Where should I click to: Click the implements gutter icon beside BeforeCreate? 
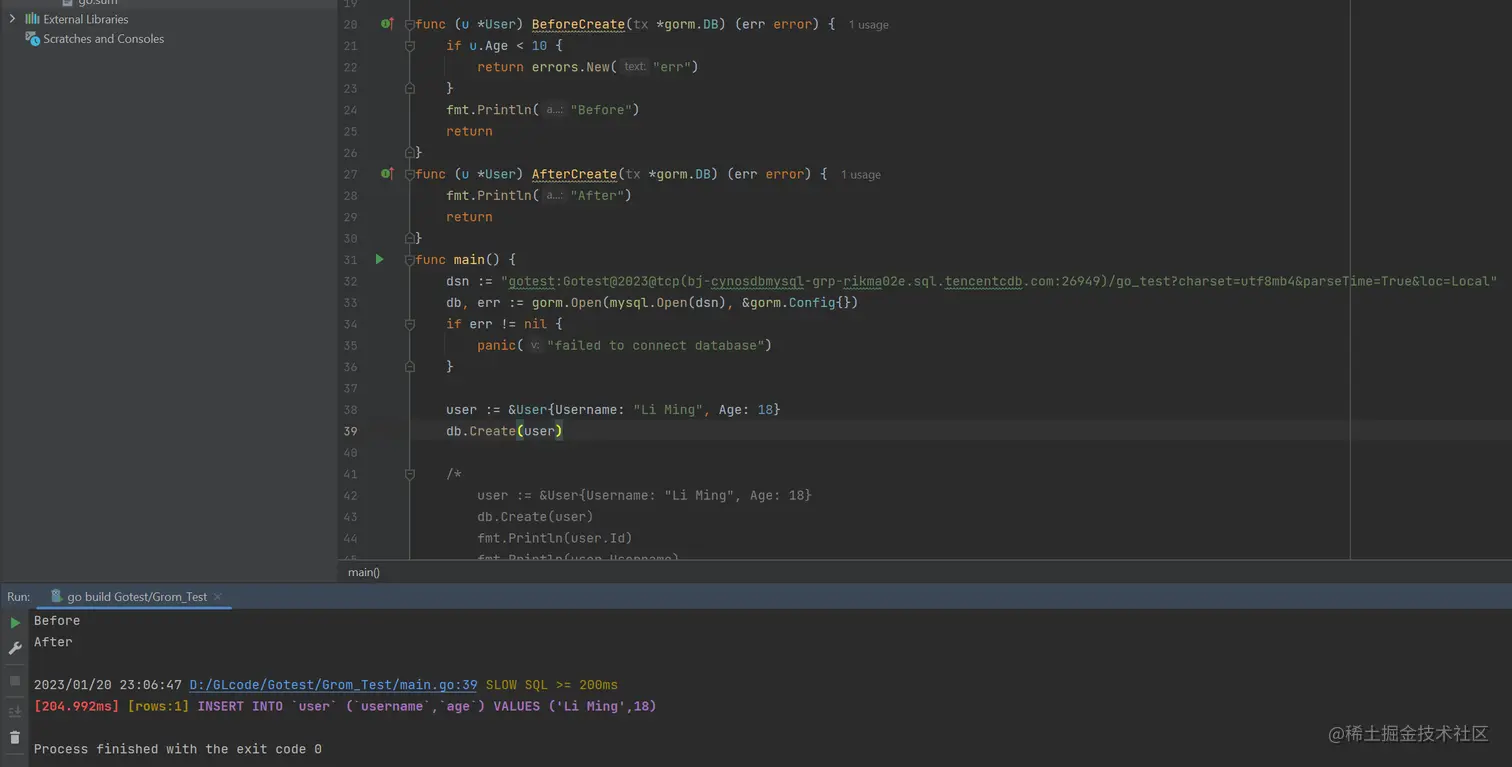coord(387,23)
